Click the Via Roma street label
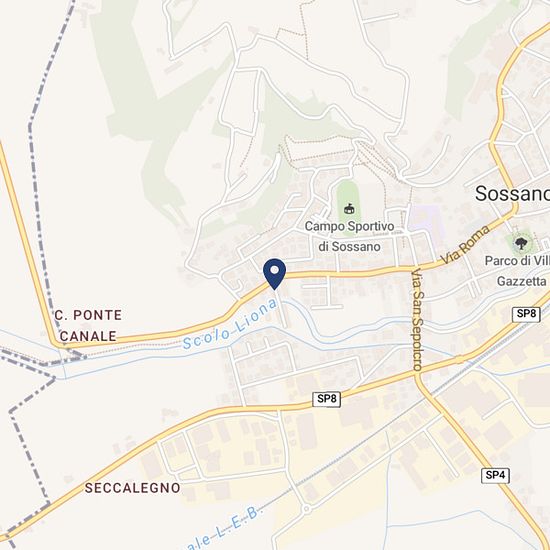The width and height of the screenshot is (550, 550). 465,244
